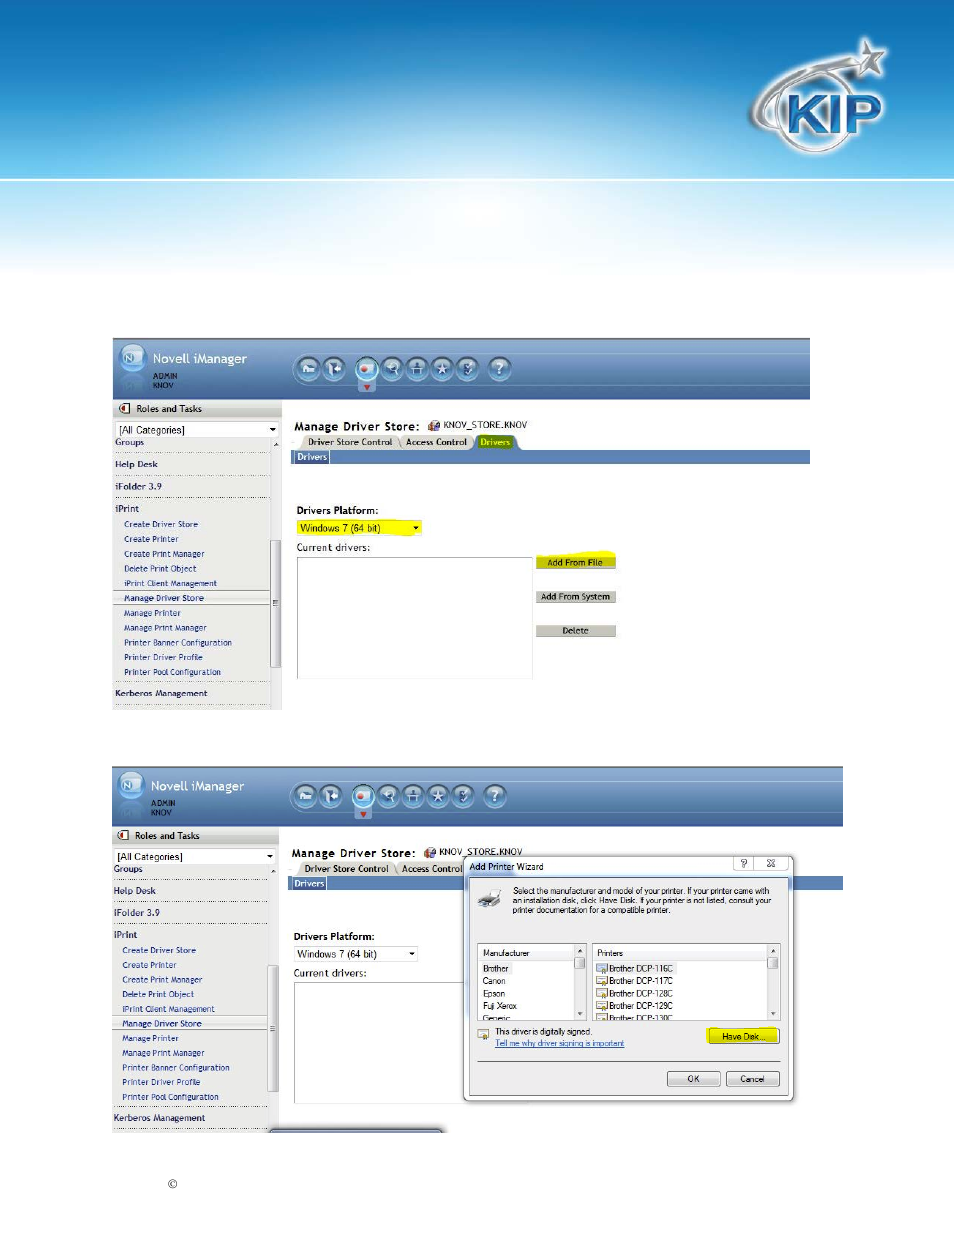Click the Add From System button

tap(575, 597)
